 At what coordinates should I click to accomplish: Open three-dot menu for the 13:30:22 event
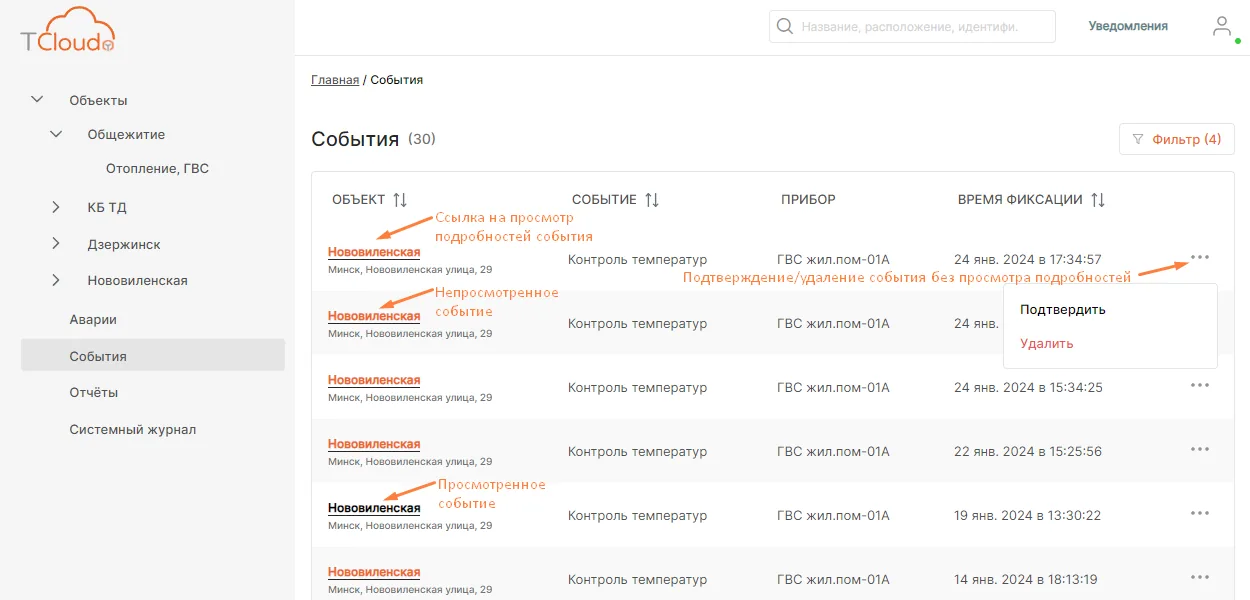coord(1200,513)
